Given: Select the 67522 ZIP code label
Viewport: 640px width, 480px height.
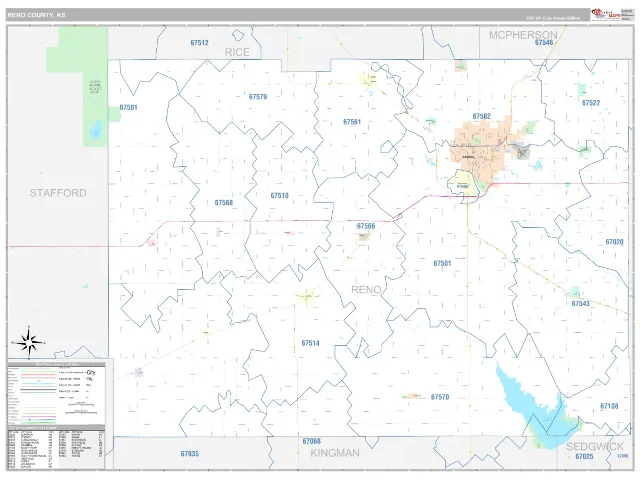Looking at the screenshot, I should tap(591, 103).
